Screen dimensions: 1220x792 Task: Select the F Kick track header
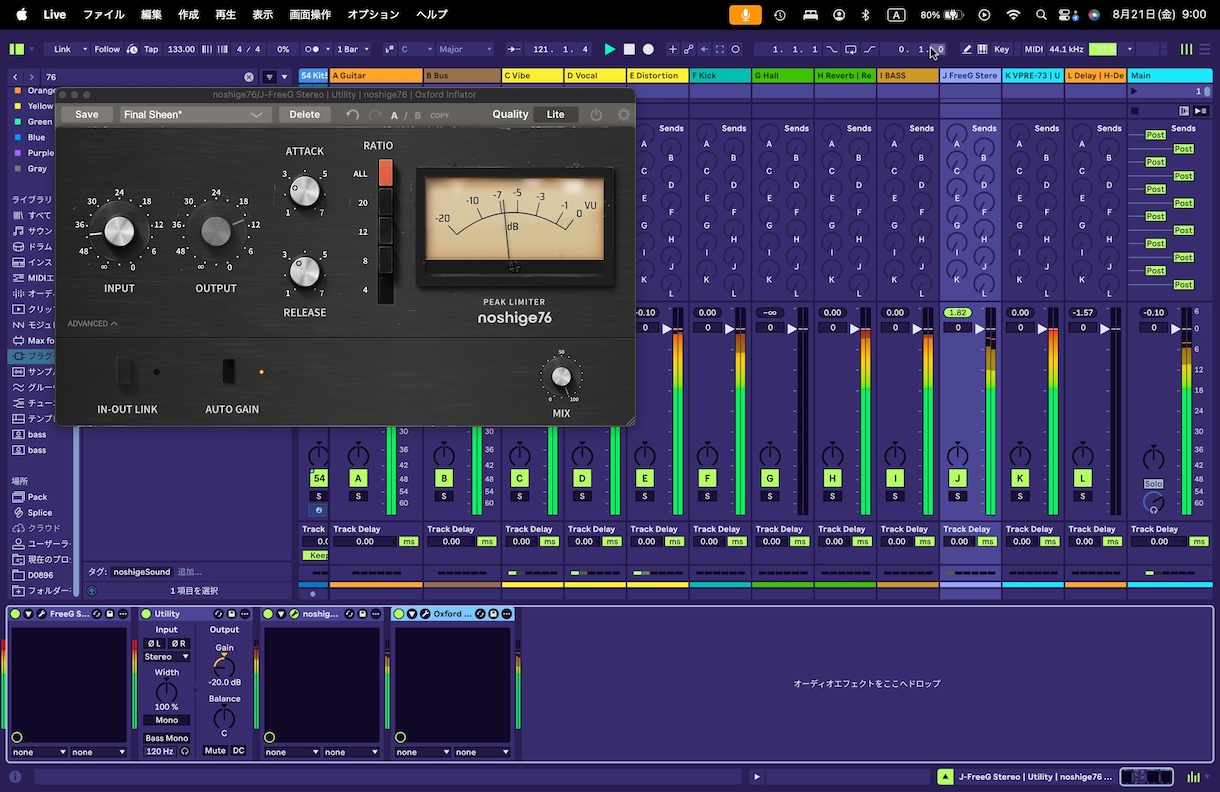720,76
